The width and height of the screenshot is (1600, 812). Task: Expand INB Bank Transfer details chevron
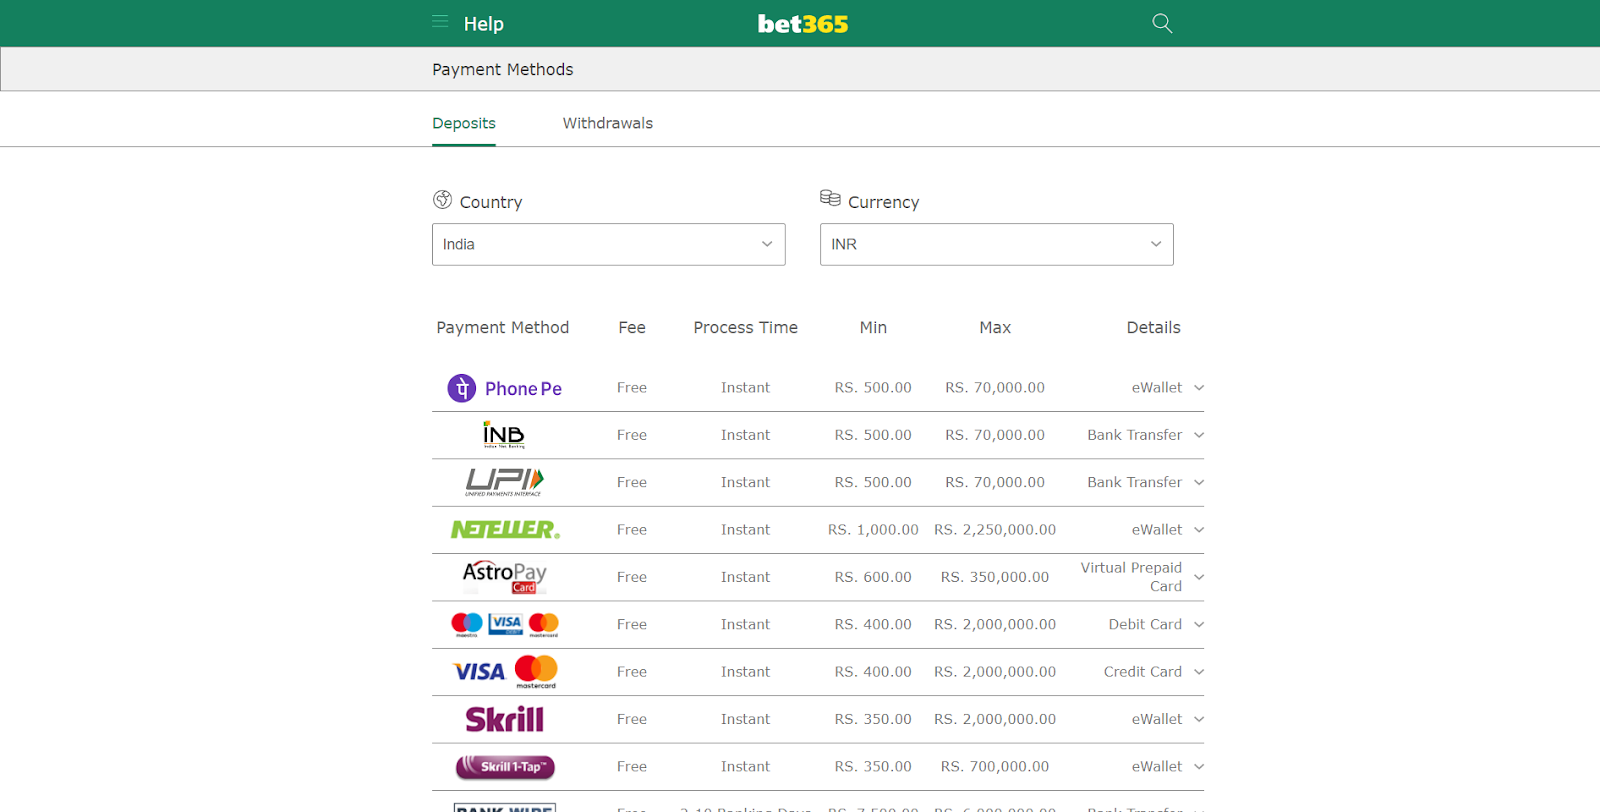[1199, 435]
